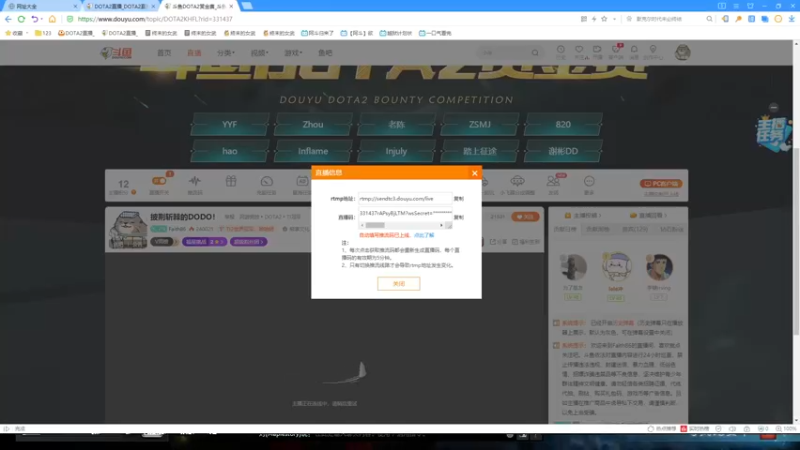Open the user avatar in Douyu header
This screenshot has width=800, height=450.
(682, 52)
